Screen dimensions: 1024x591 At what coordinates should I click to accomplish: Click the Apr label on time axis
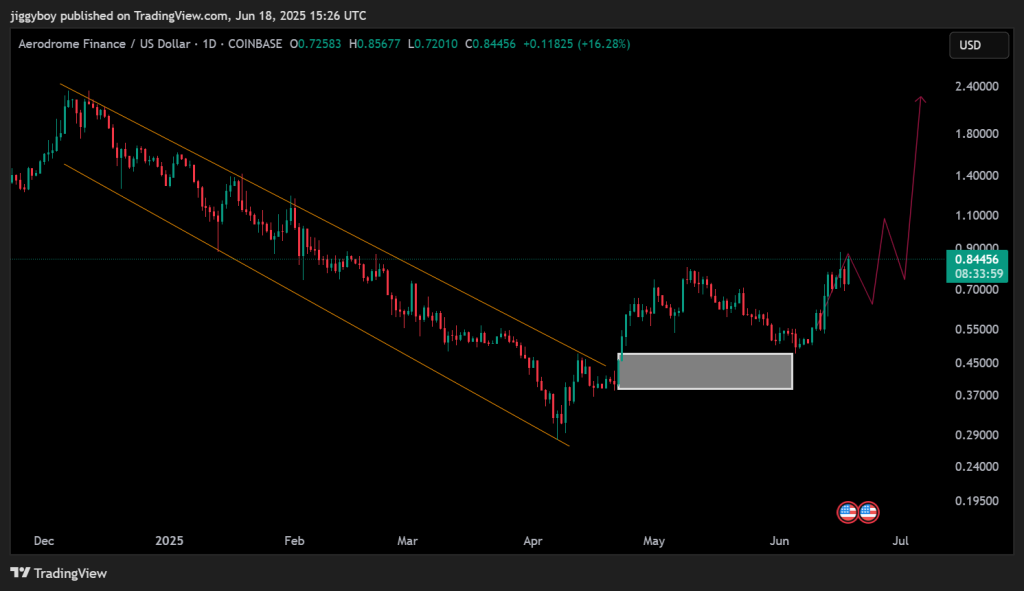pyautogui.click(x=533, y=541)
